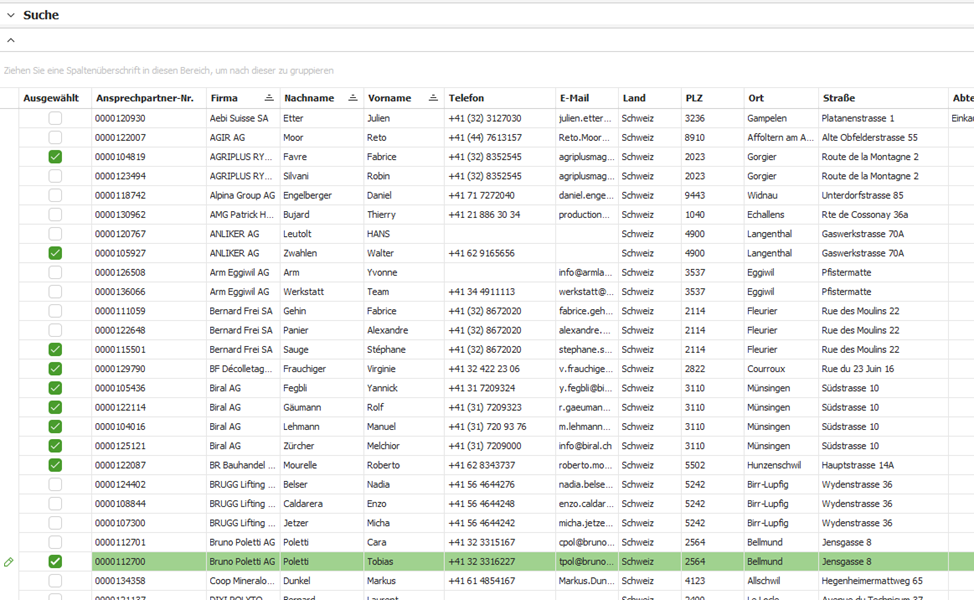Click the Alpina Group AG company cell
974x600 pixels.
(x=241, y=195)
